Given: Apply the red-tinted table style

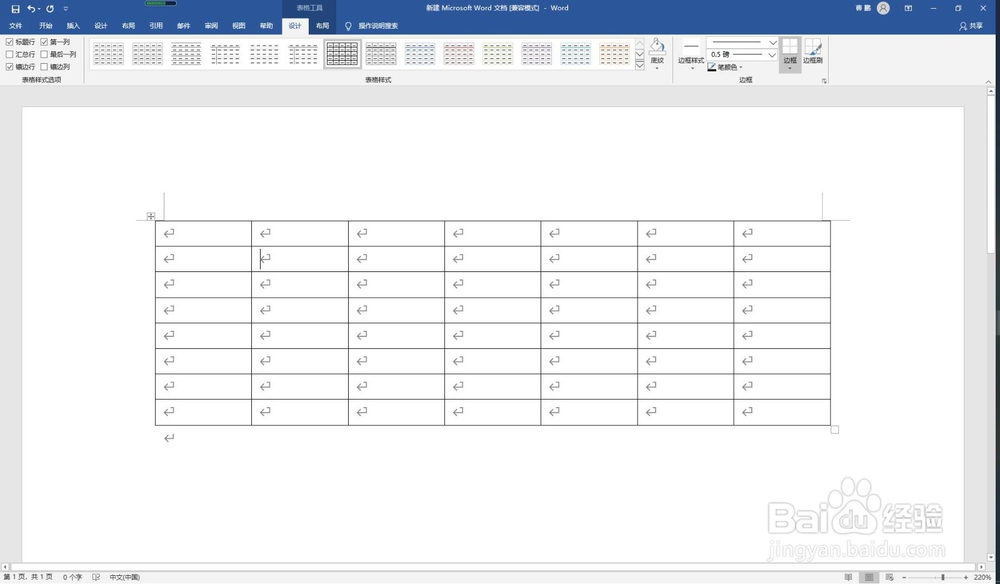Looking at the screenshot, I should 459,54.
